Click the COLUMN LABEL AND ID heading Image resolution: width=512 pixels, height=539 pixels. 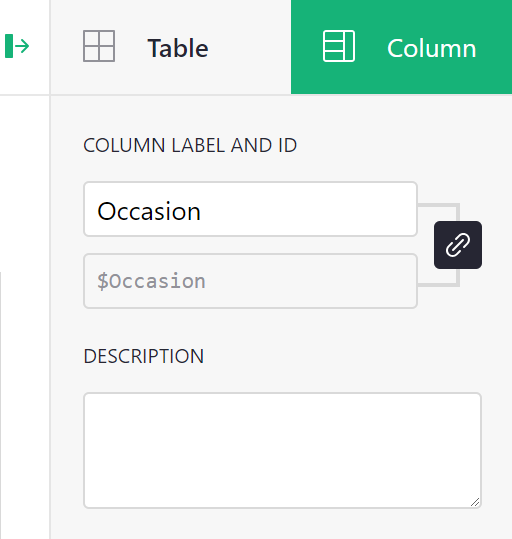[x=190, y=145]
